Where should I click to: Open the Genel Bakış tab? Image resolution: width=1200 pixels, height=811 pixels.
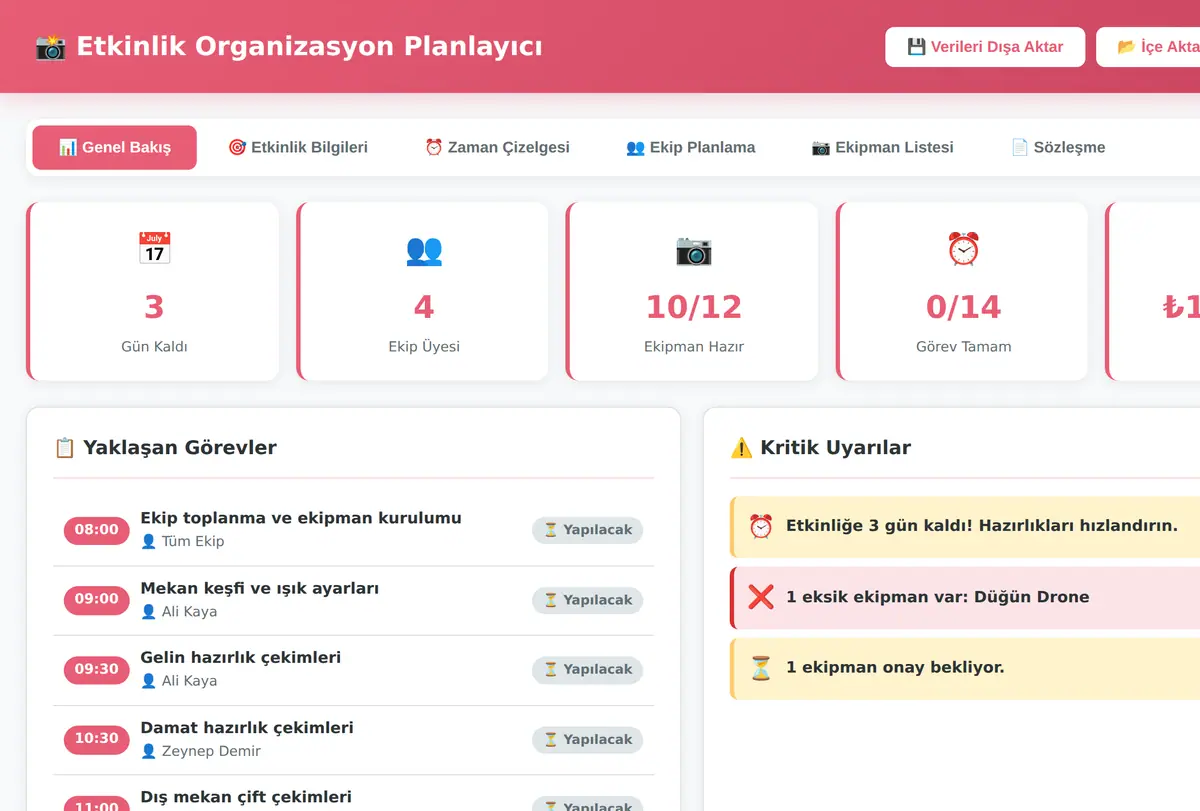[x=115, y=147]
